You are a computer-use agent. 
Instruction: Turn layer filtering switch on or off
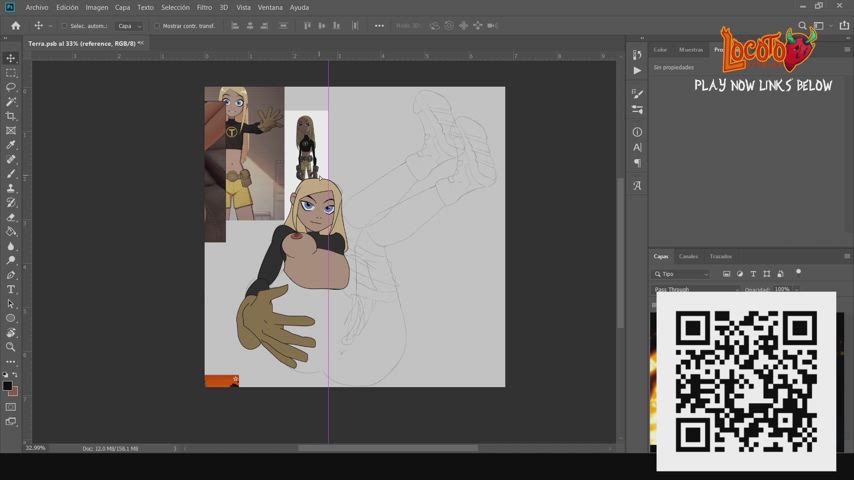click(798, 272)
